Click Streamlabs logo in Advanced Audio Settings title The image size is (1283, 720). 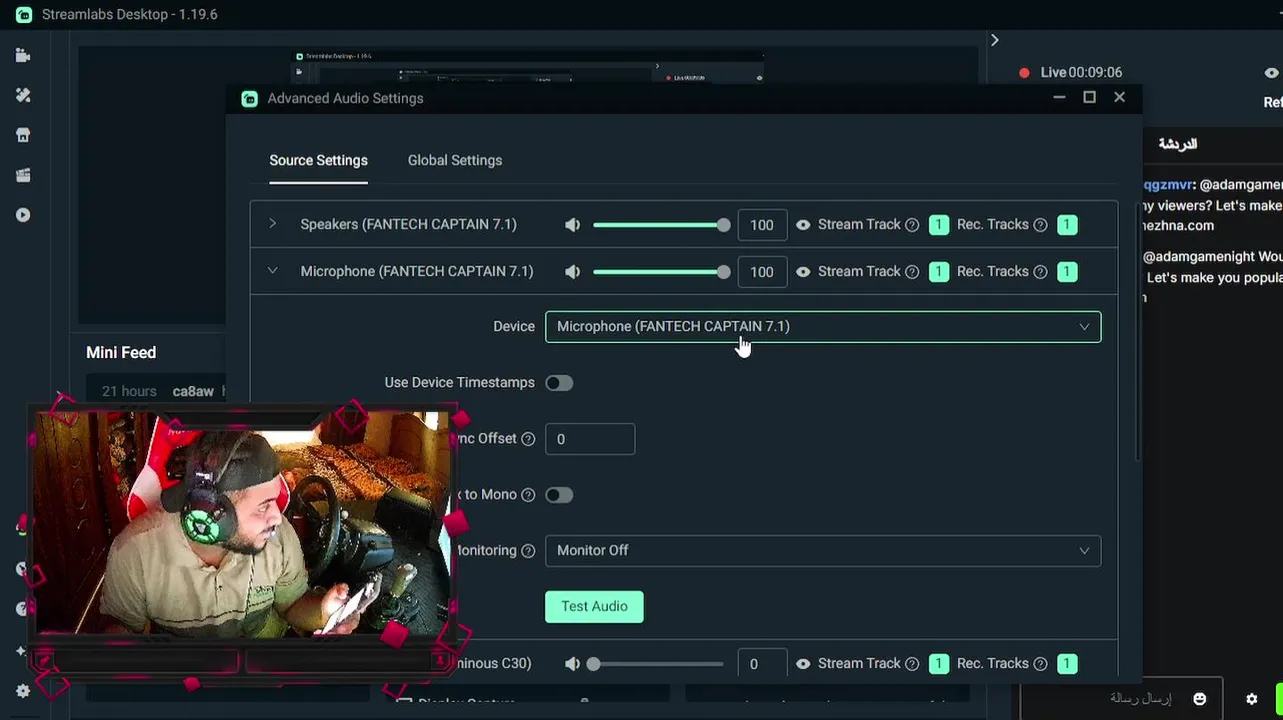249,99
